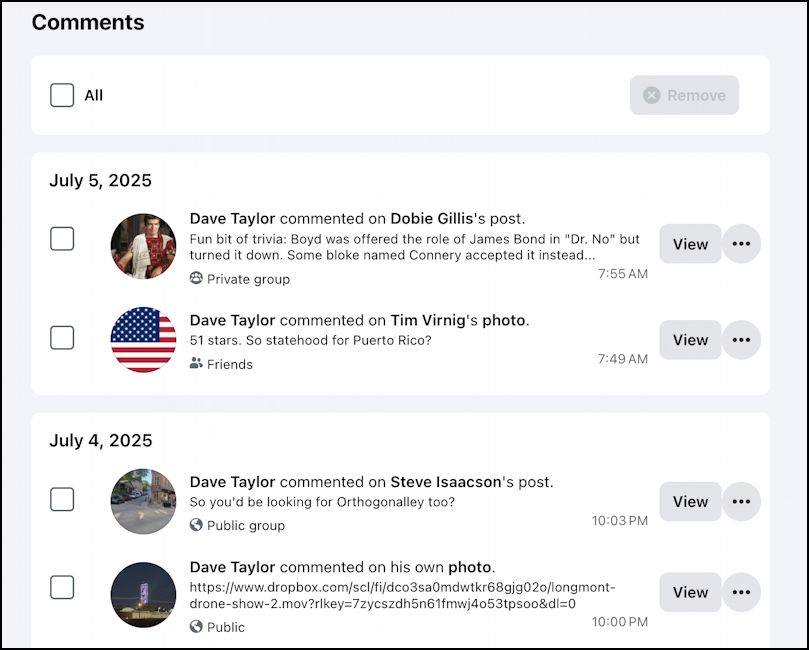
Task: View the comment on Dobie Gillis's post
Action: coord(690,243)
